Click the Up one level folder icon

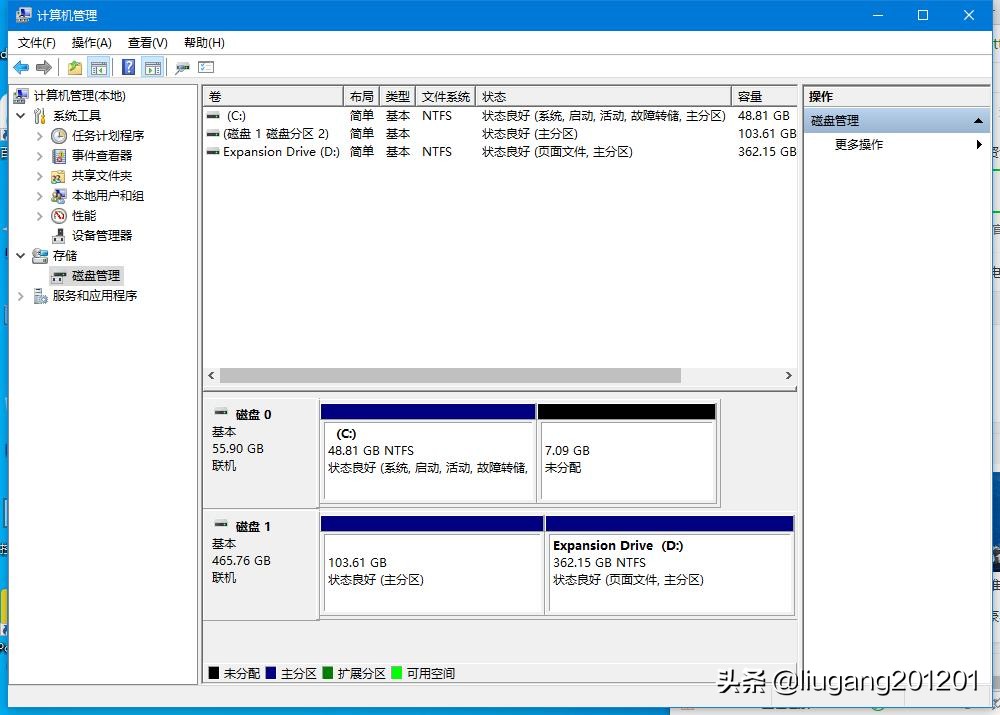click(75, 67)
